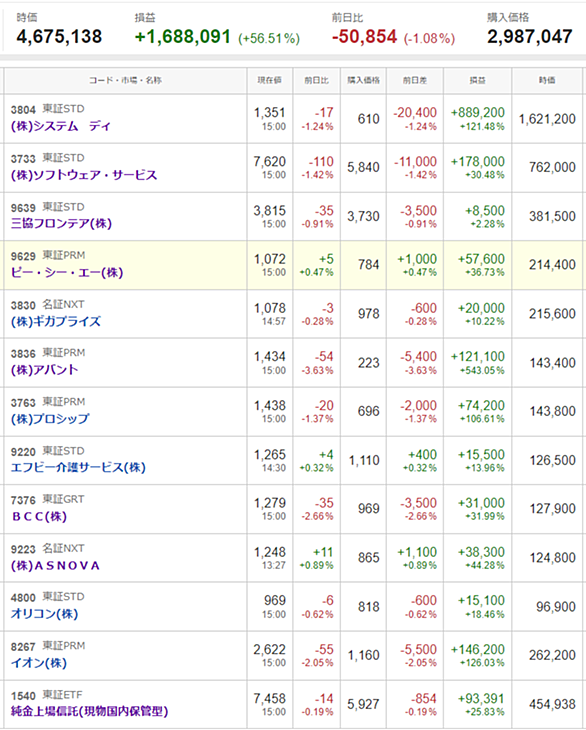Open 純金上場信託(現物国内保管型) ETF link
This screenshot has height=730, width=586.
pyautogui.click(x=89, y=711)
